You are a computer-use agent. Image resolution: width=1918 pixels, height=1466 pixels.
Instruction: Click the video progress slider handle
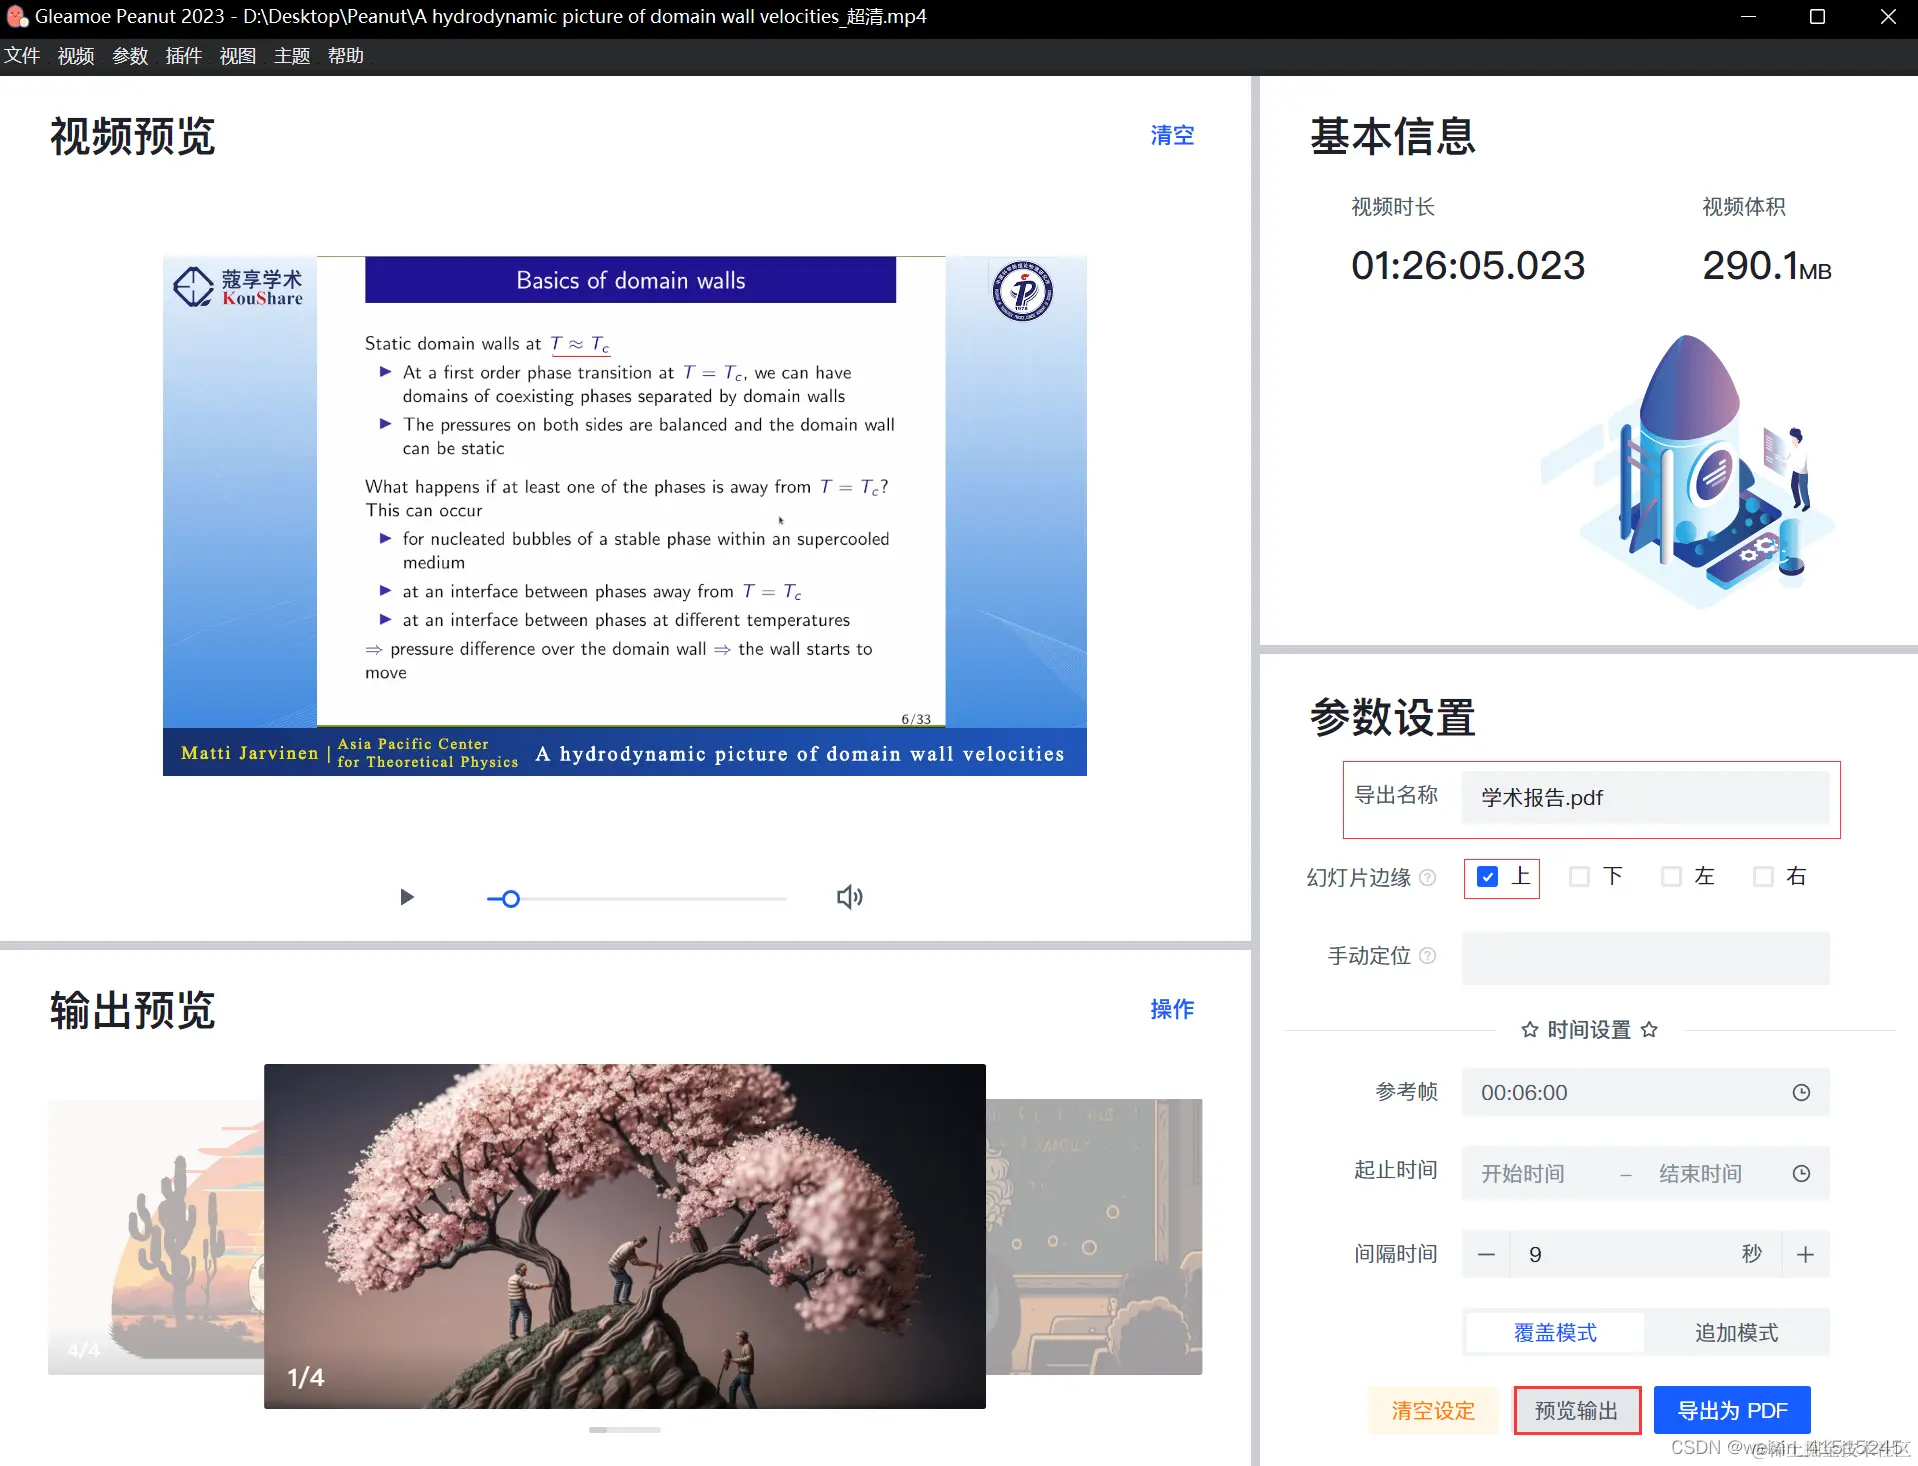coord(509,898)
